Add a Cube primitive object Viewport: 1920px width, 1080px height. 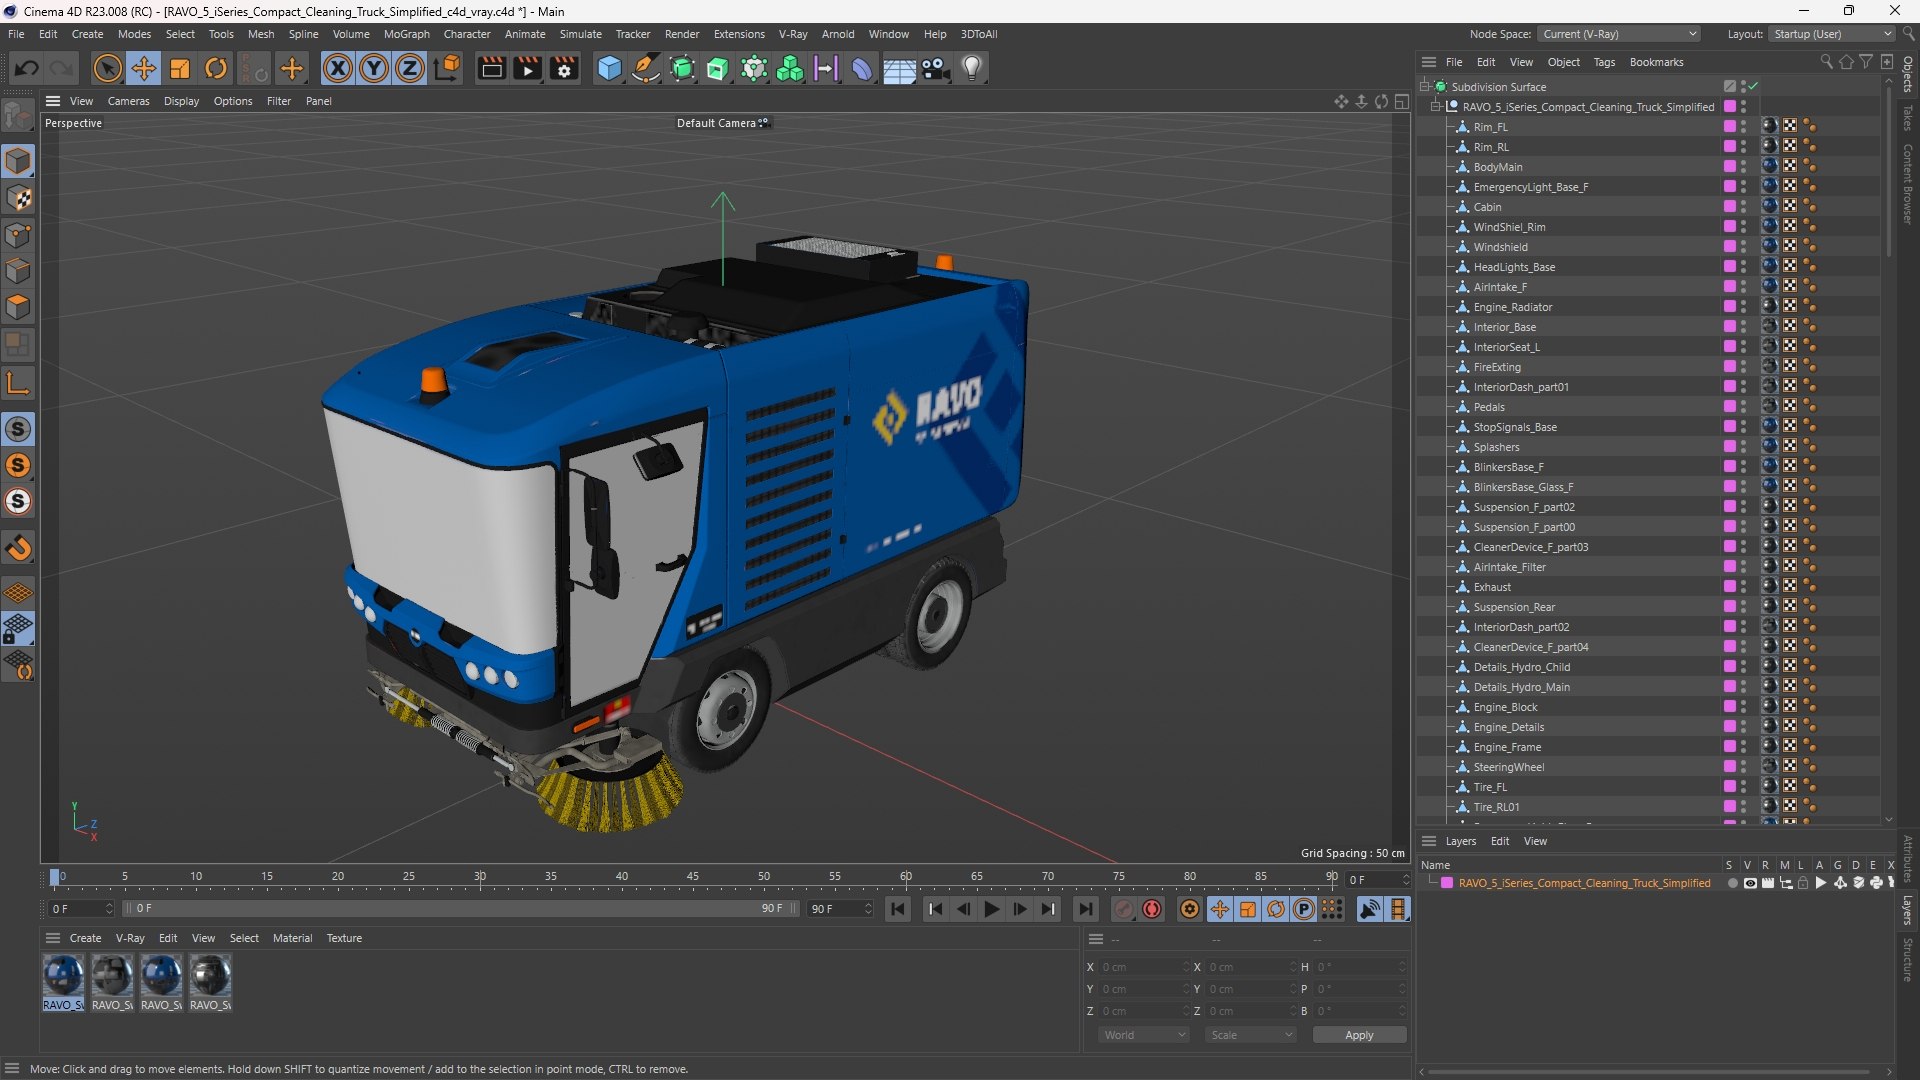pos(609,68)
